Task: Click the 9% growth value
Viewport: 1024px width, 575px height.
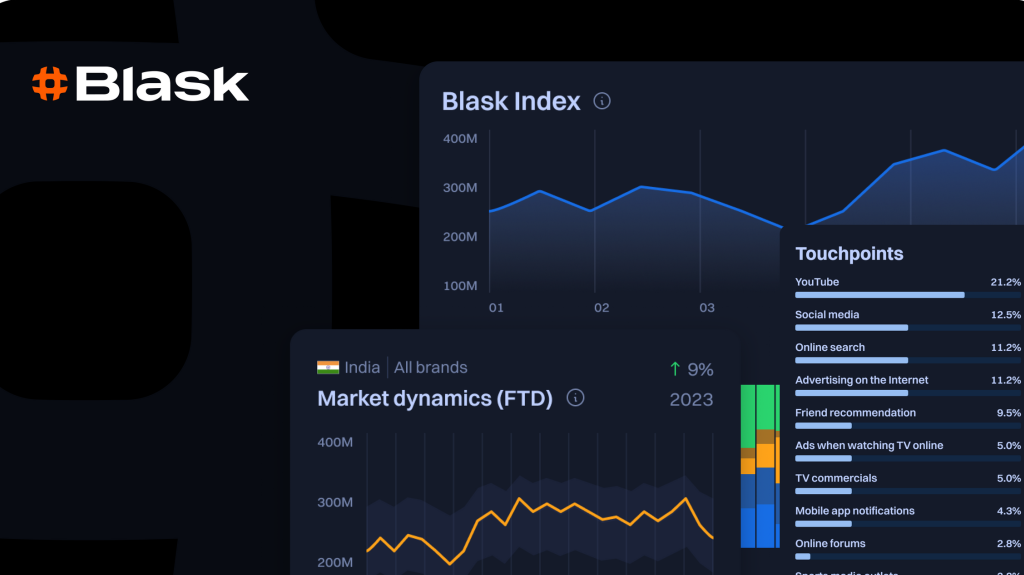Action: click(x=700, y=370)
